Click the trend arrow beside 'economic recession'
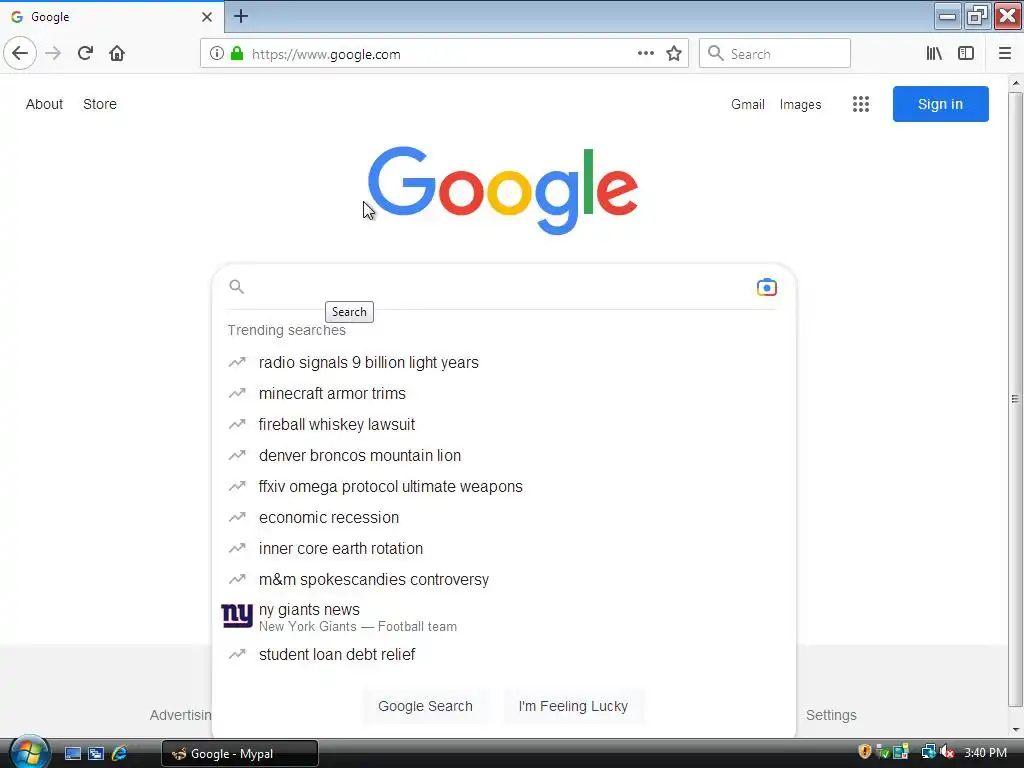Image resolution: width=1024 pixels, height=768 pixels. (237, 517)
